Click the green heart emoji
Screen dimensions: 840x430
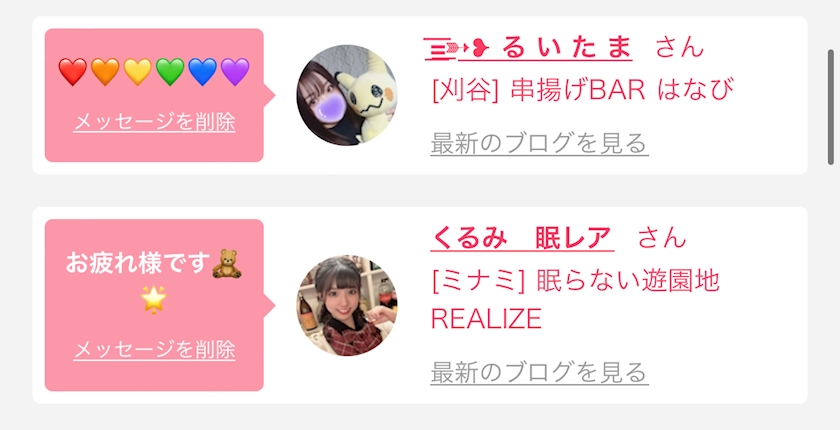[x=170, y=72]
